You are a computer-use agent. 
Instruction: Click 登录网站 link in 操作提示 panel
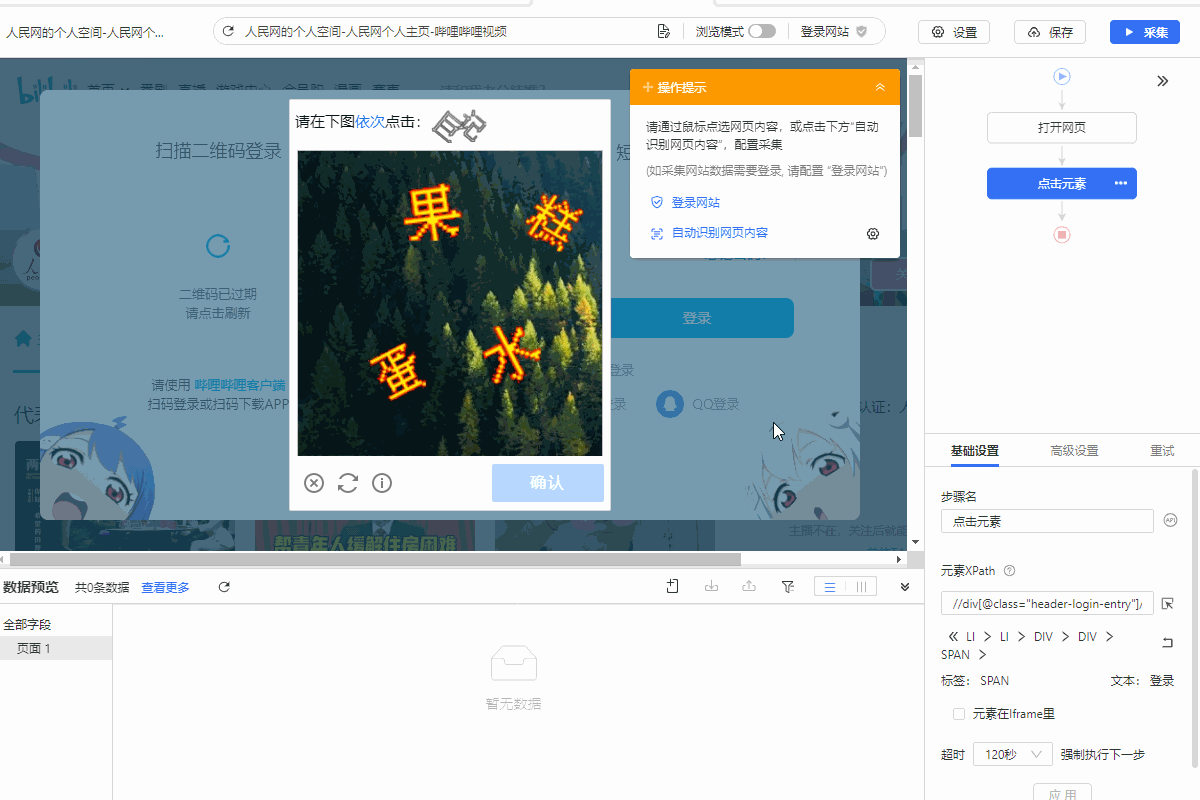tap(695, 202)
